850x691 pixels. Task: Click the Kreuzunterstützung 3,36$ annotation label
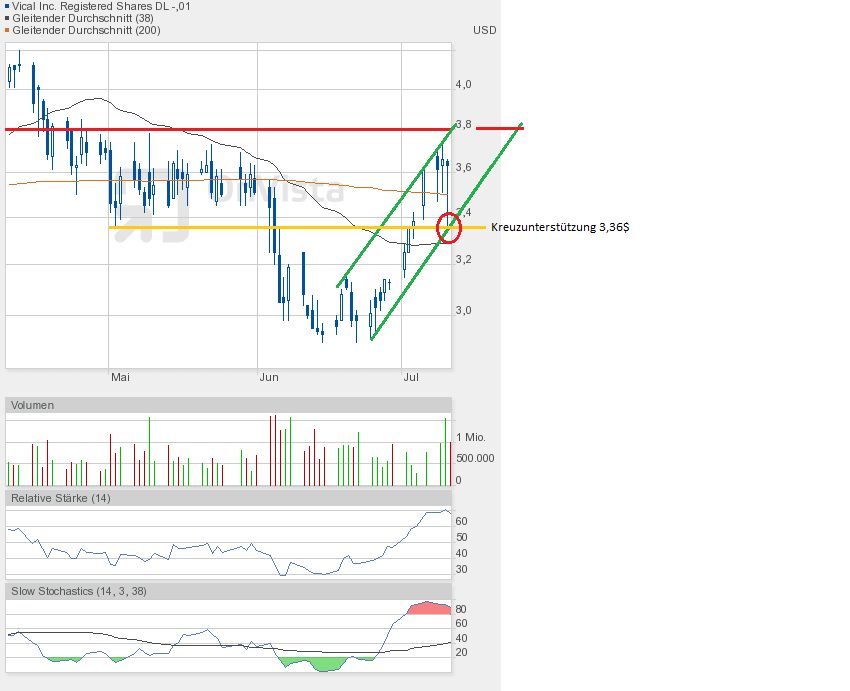click(560, 228)
